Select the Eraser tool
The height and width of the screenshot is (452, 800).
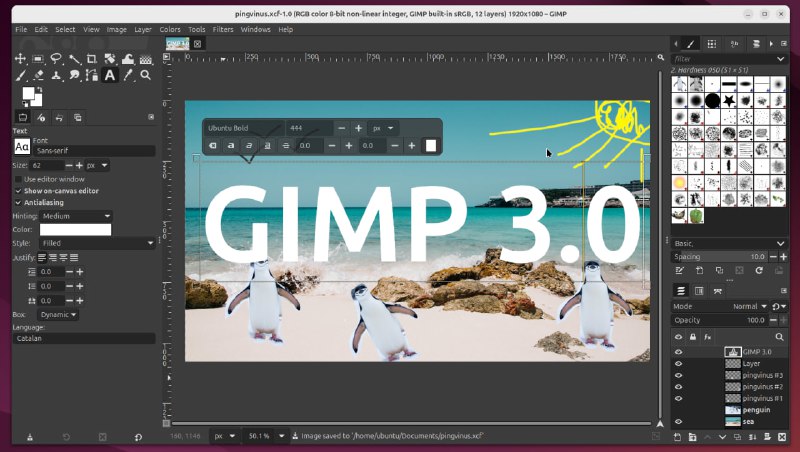point(38,76)
